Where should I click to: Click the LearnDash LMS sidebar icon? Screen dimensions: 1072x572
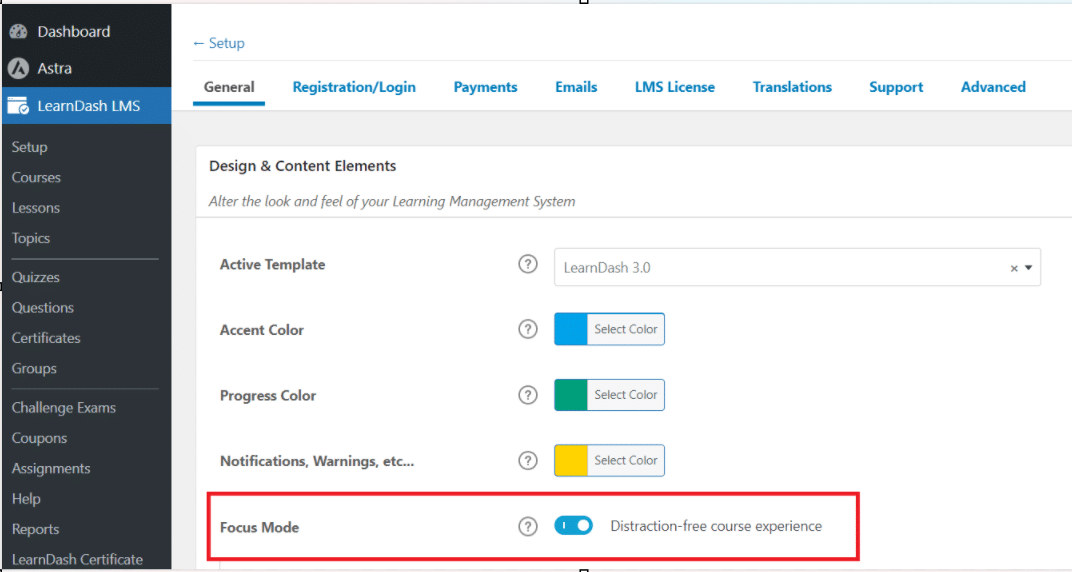point(18,106)
